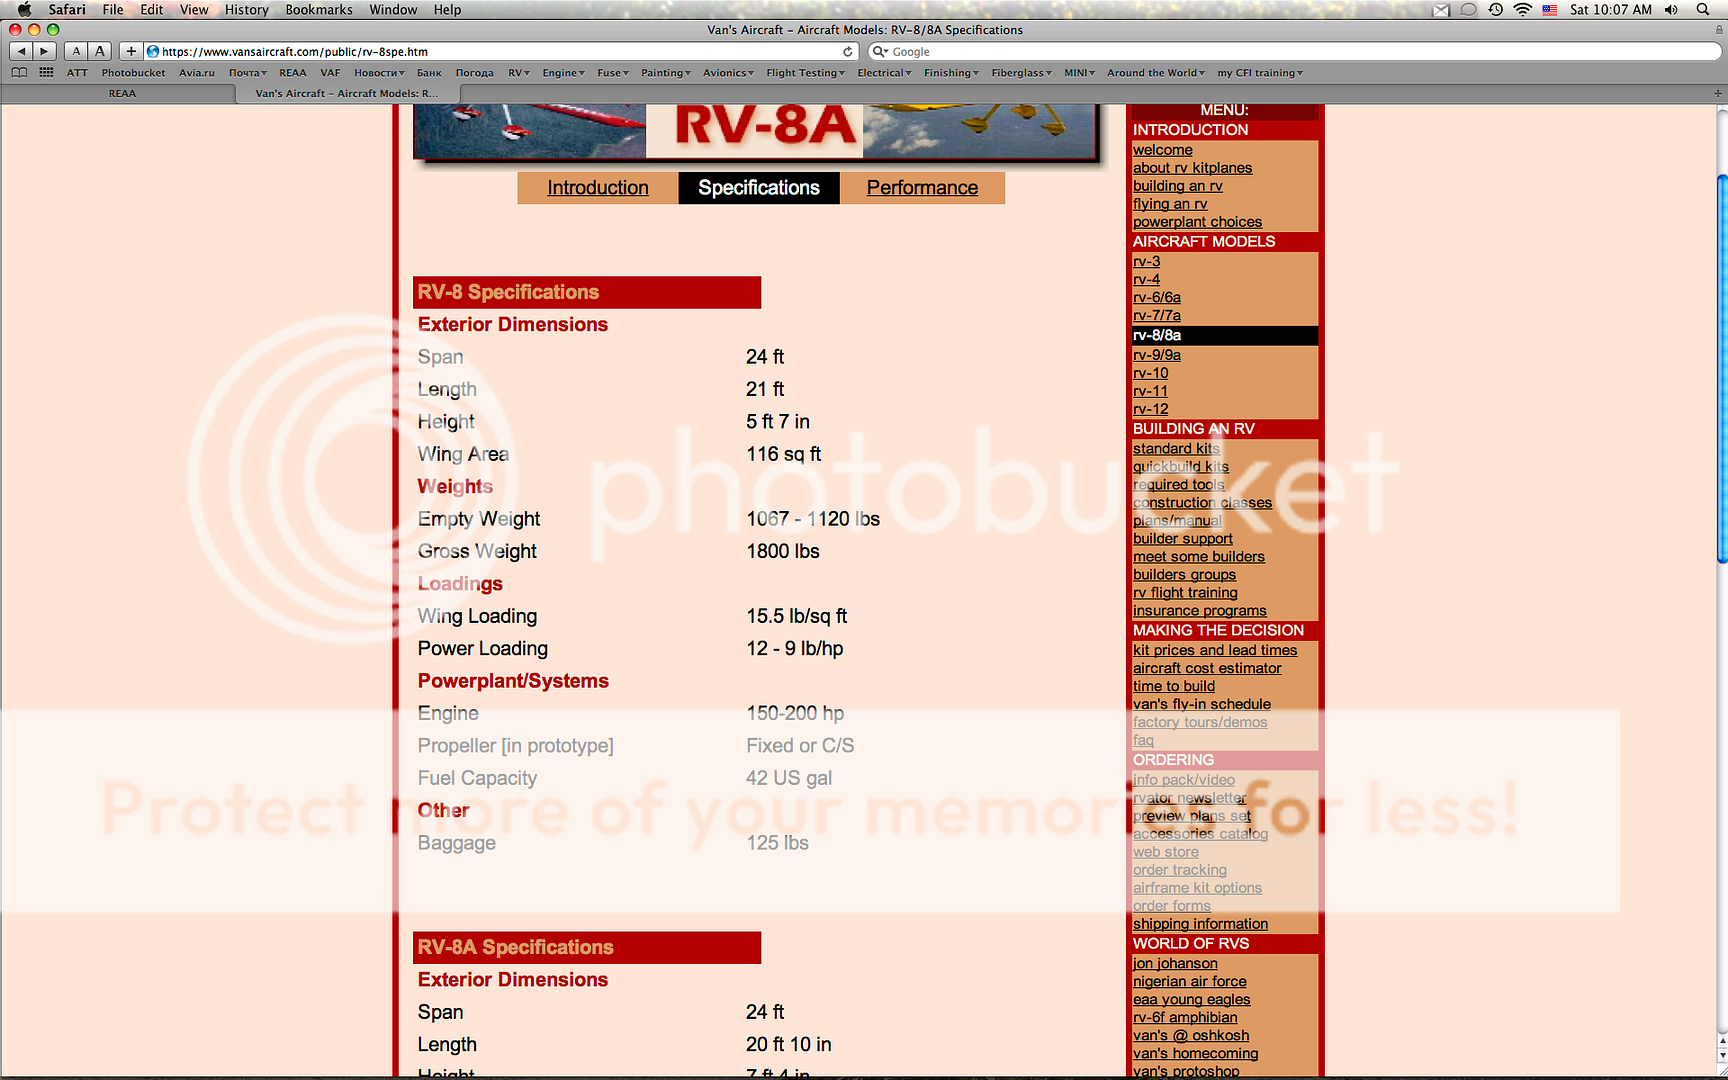Image resolution: width=1728 pixels, height=1080 pixels.
Task: Open the builder support link
Action: click(1183, 539)
